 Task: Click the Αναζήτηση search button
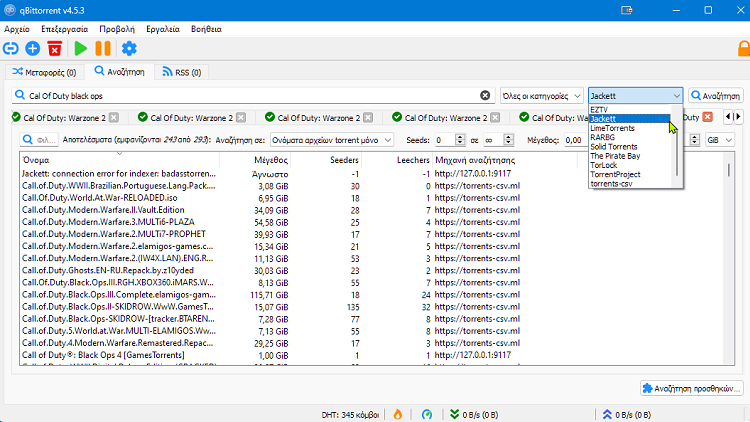(x=716, y=96)
